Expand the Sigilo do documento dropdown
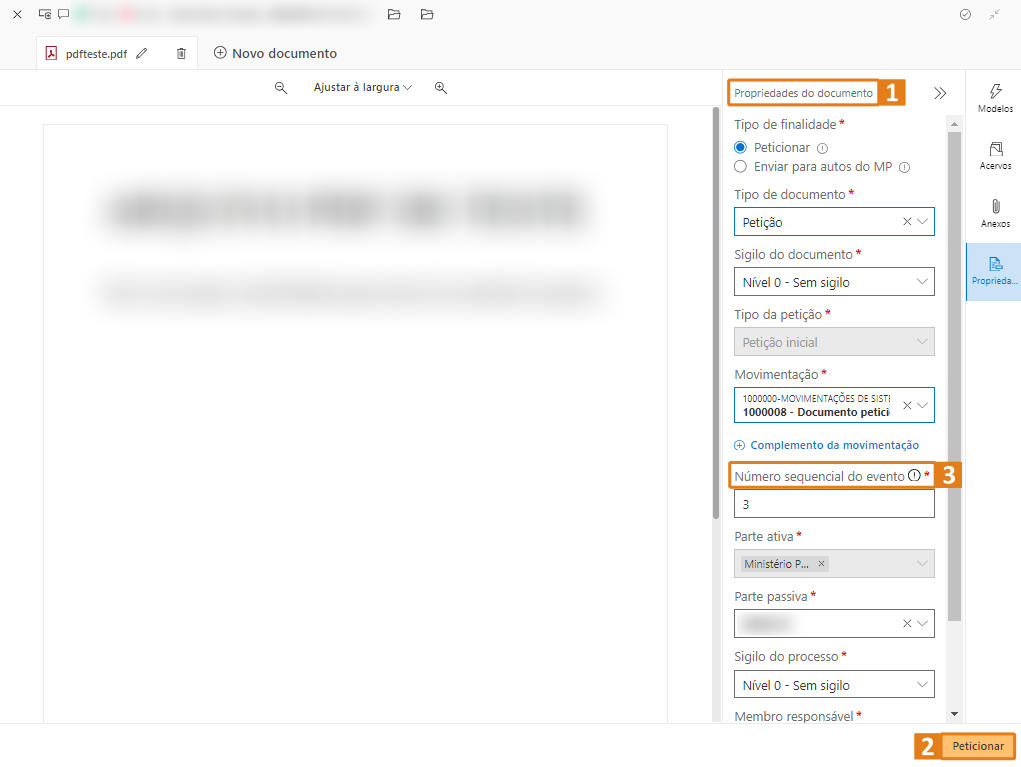 click(921, 282)
